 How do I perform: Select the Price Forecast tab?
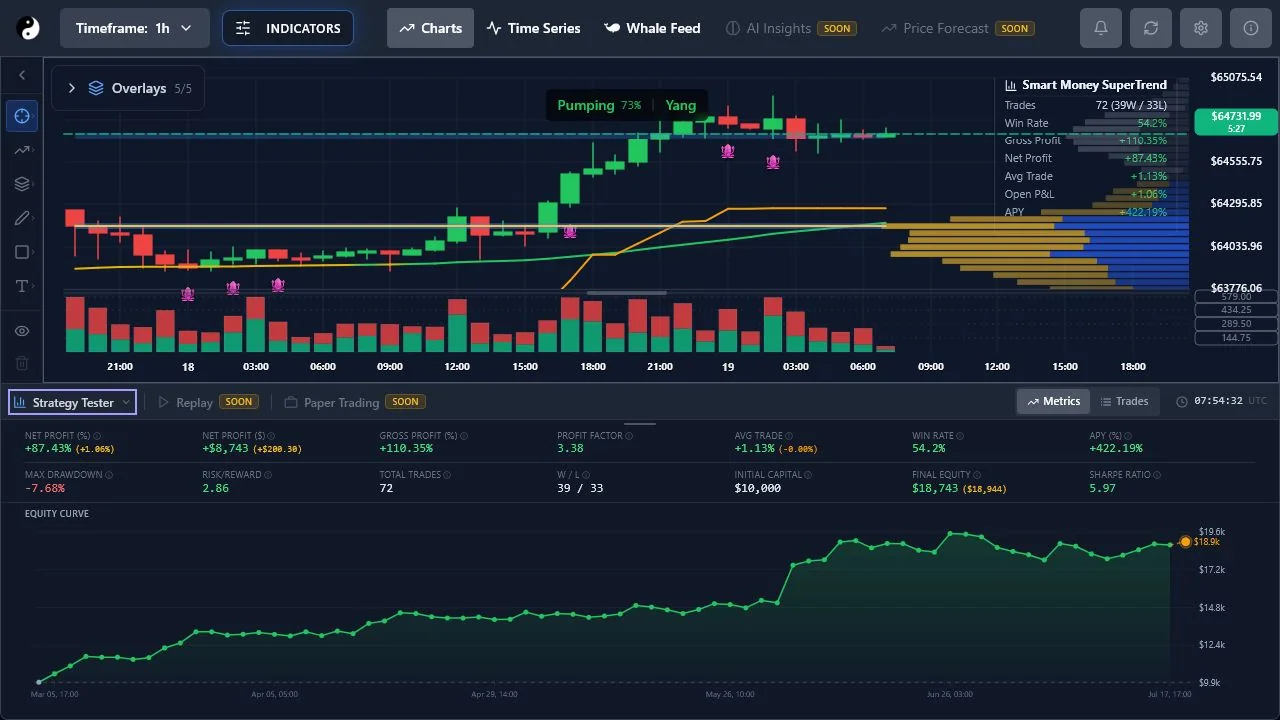(x=958, y=28)
